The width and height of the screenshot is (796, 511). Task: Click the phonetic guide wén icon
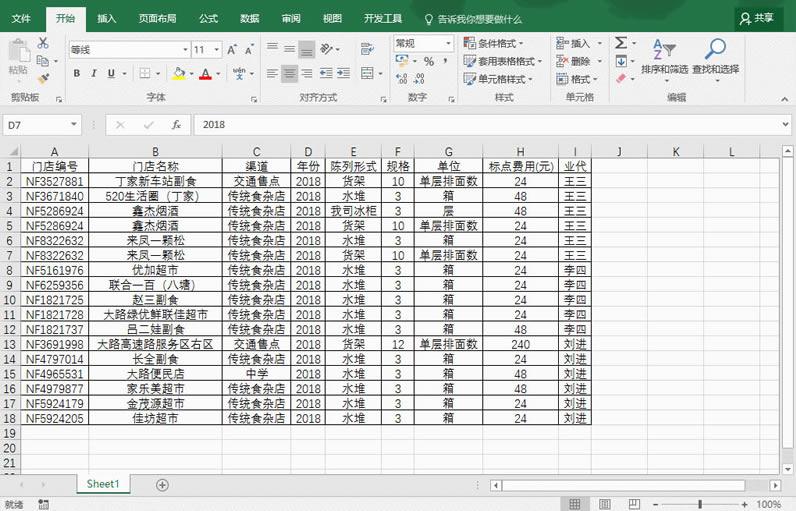[239, 74]
